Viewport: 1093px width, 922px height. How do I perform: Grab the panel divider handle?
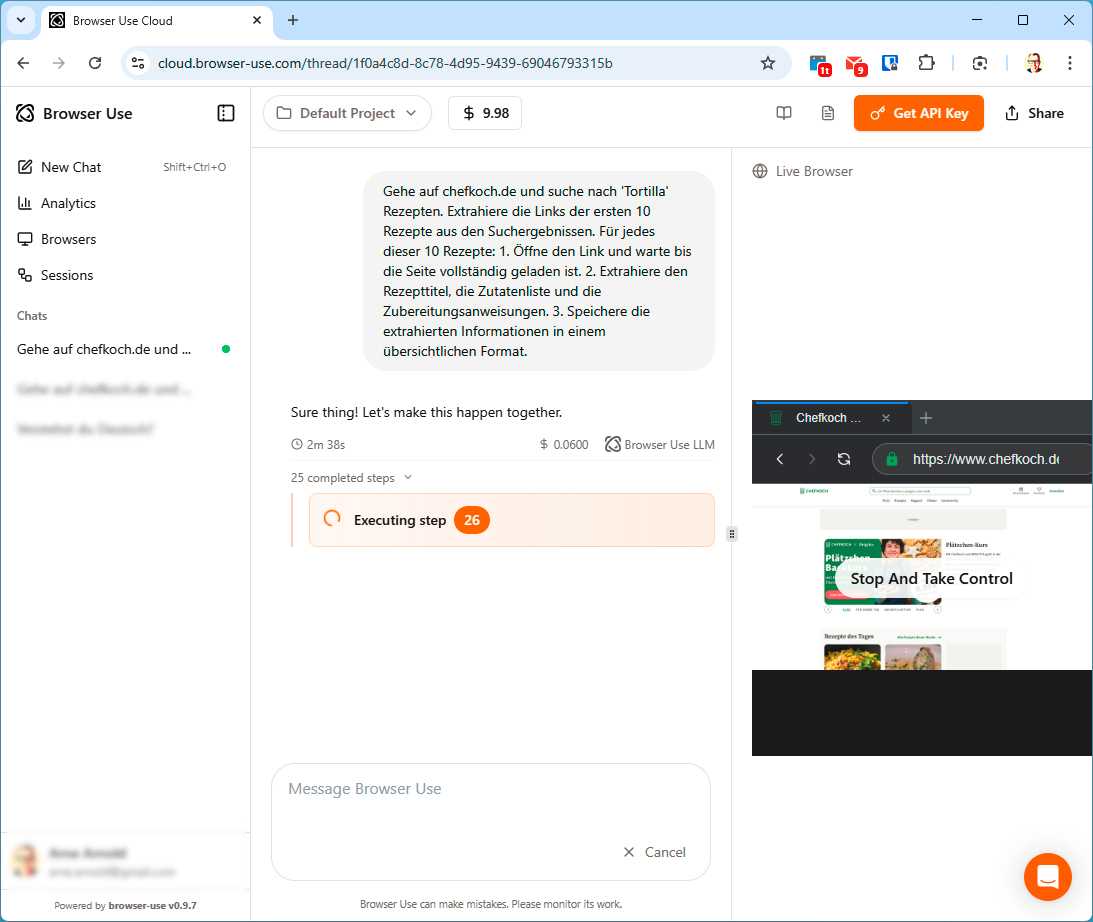(731, 535)
